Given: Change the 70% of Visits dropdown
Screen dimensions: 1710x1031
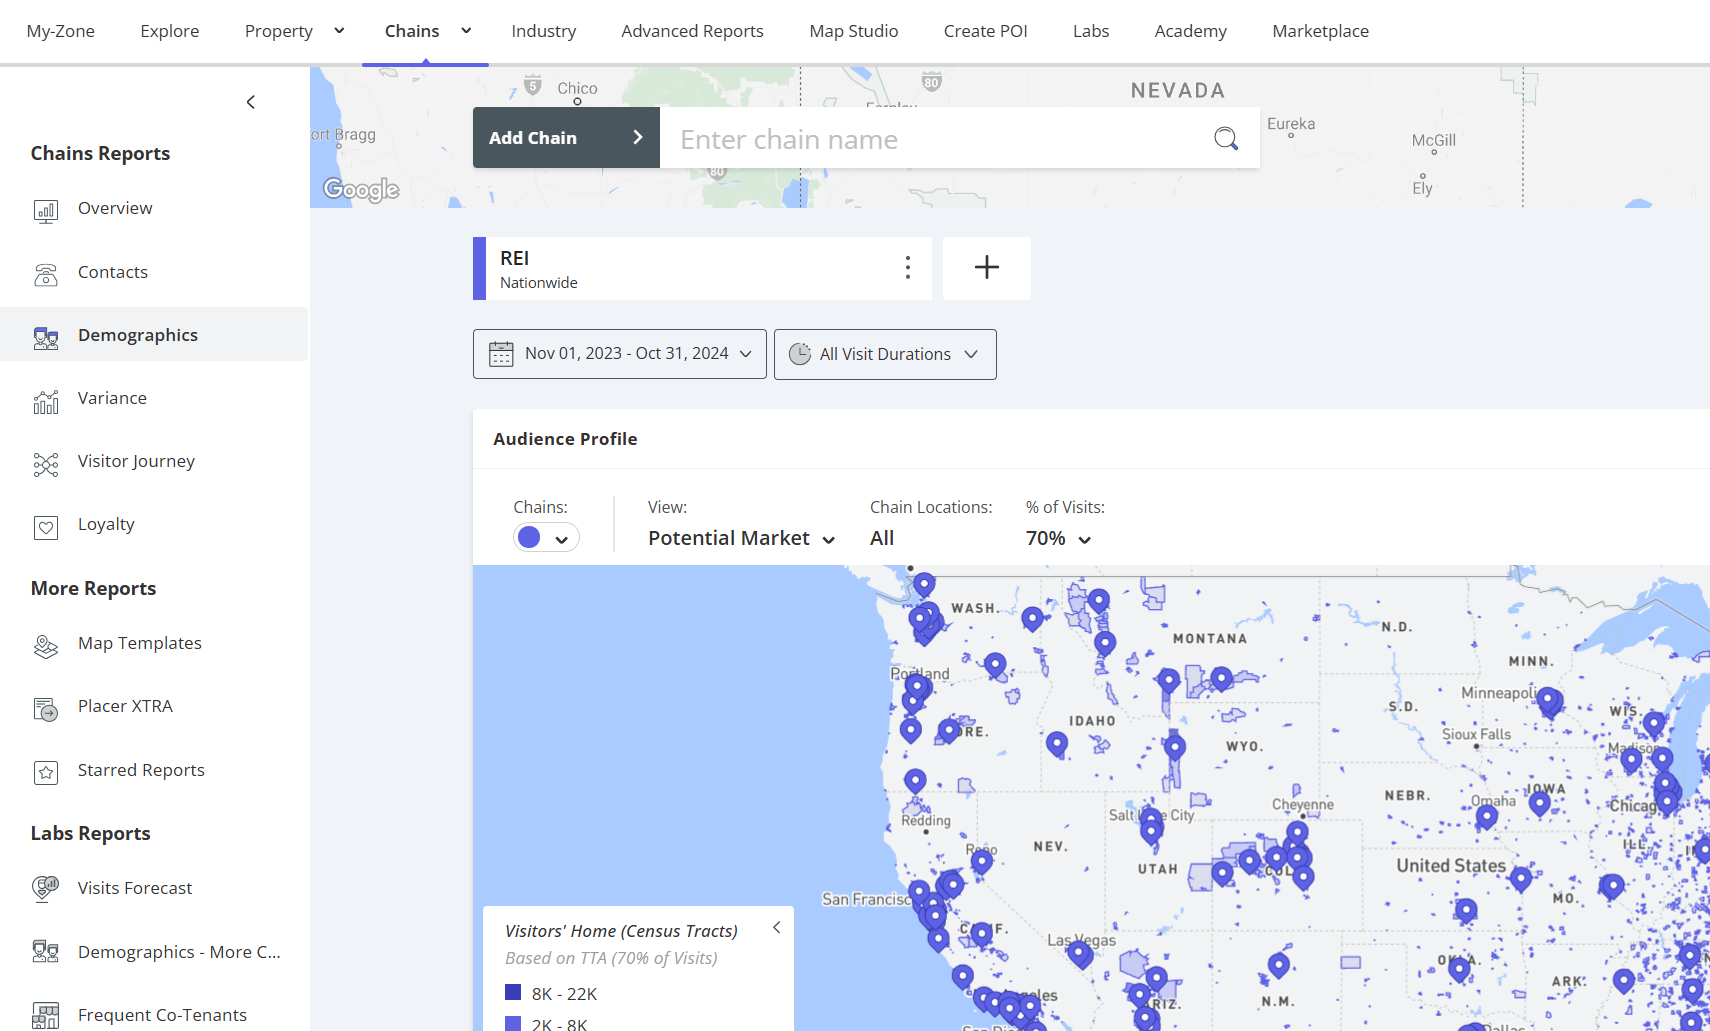Looking at the screenshot, I should 1058,538.
